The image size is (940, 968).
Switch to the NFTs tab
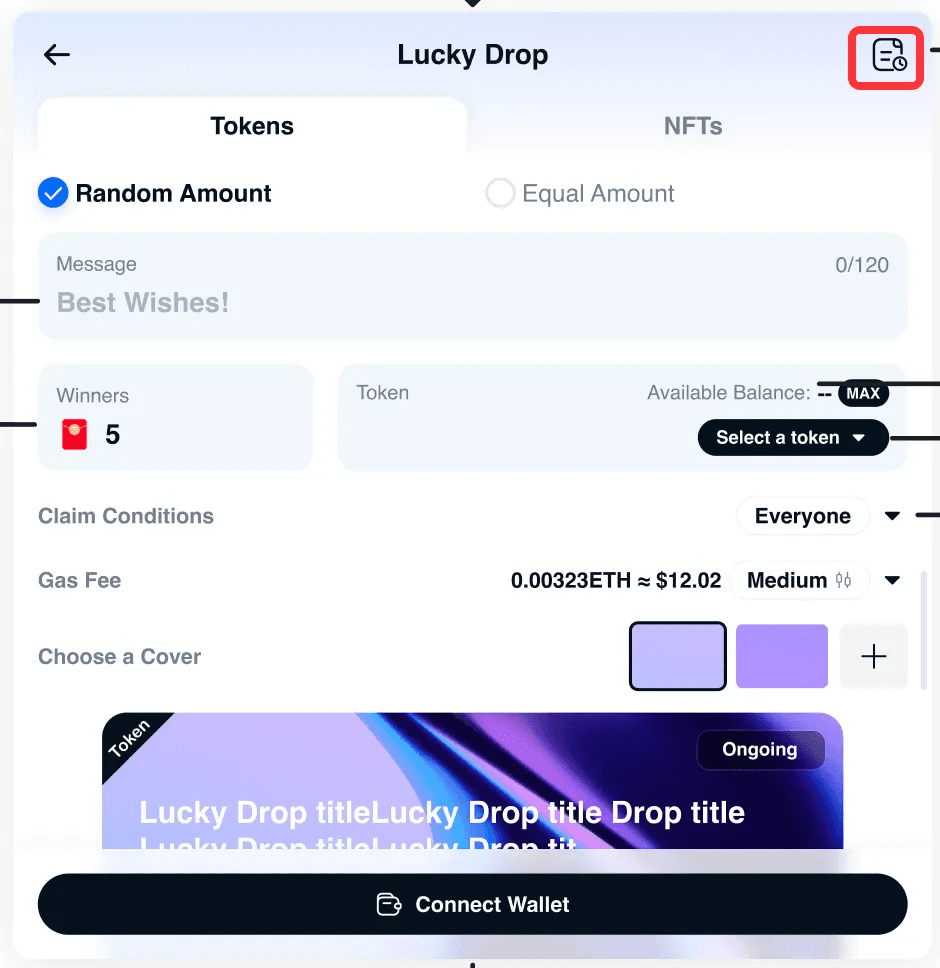click(x=693, y=126)
